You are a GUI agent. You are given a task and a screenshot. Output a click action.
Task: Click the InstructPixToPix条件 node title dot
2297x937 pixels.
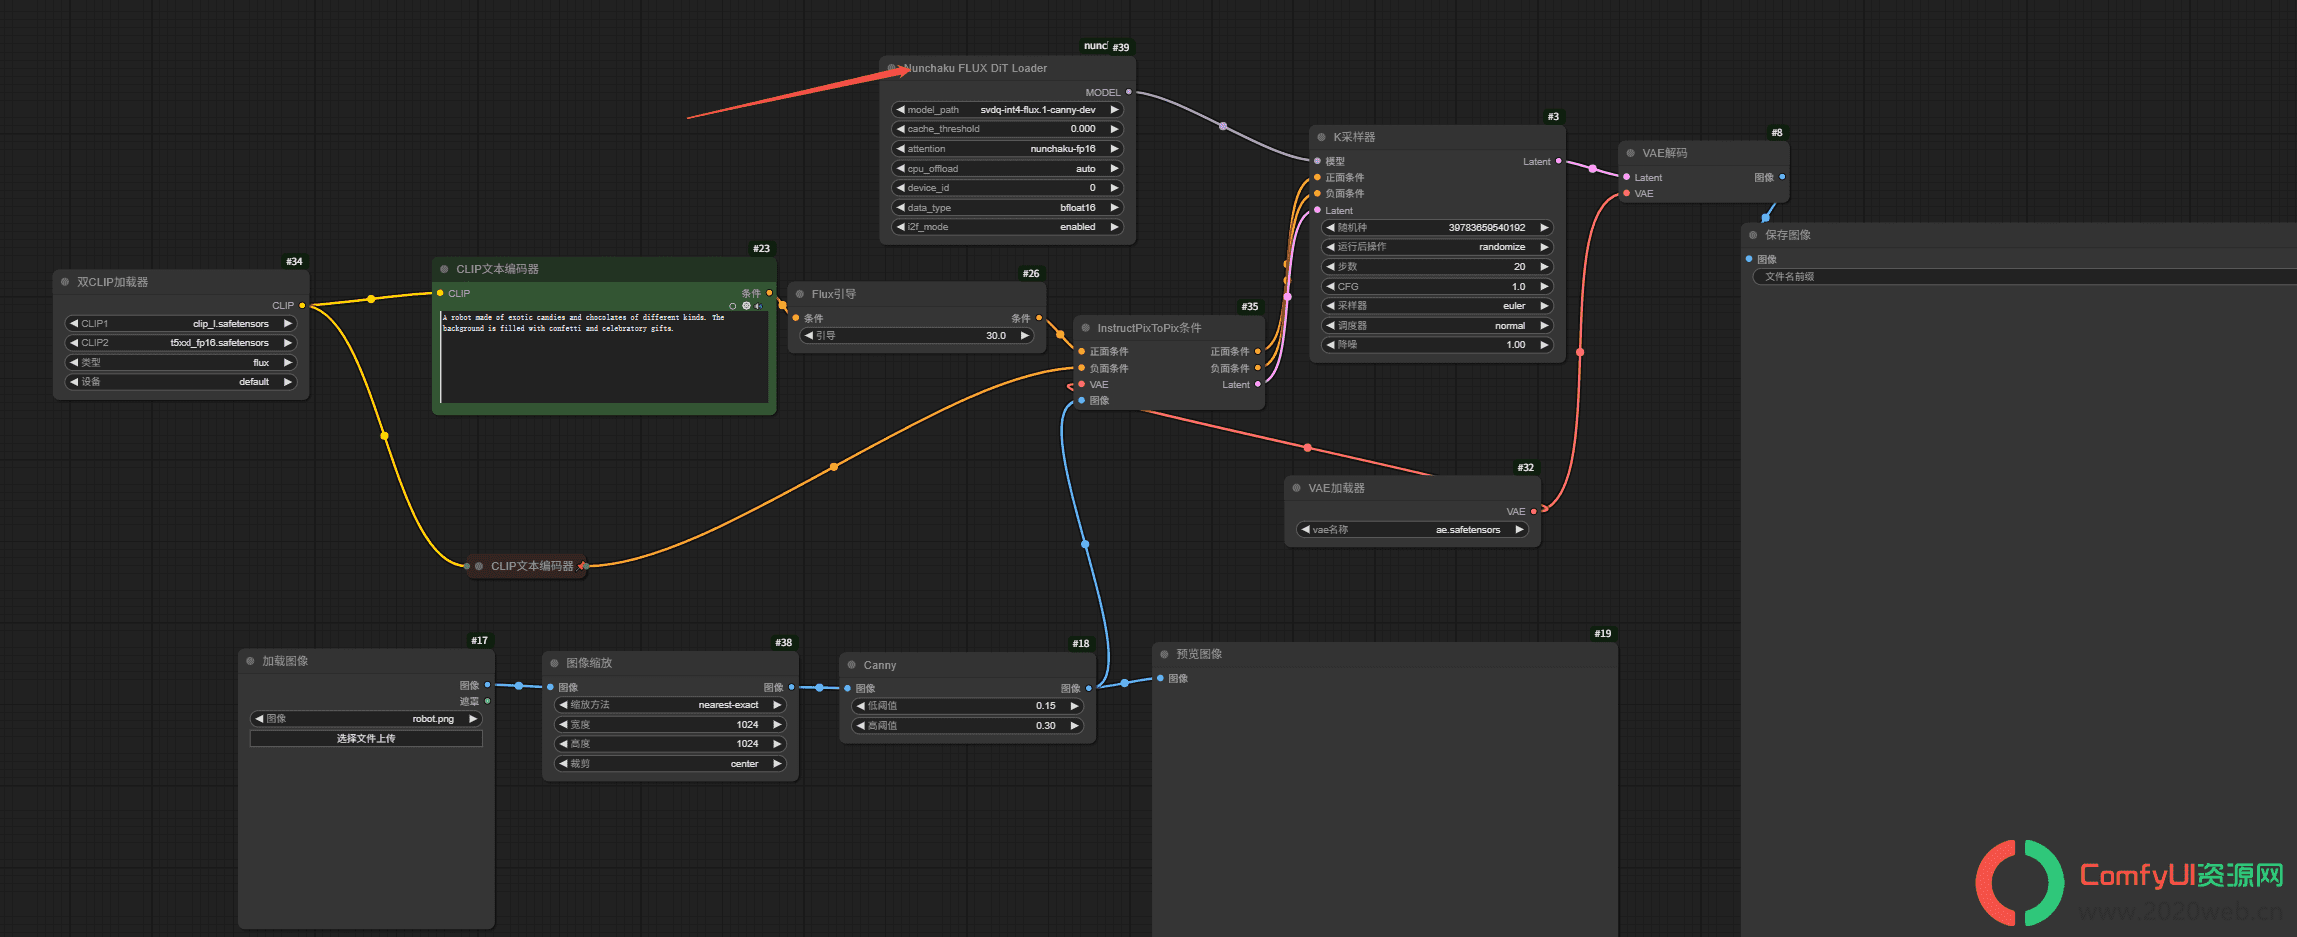pyautogui.click(x=1085, y=328)
